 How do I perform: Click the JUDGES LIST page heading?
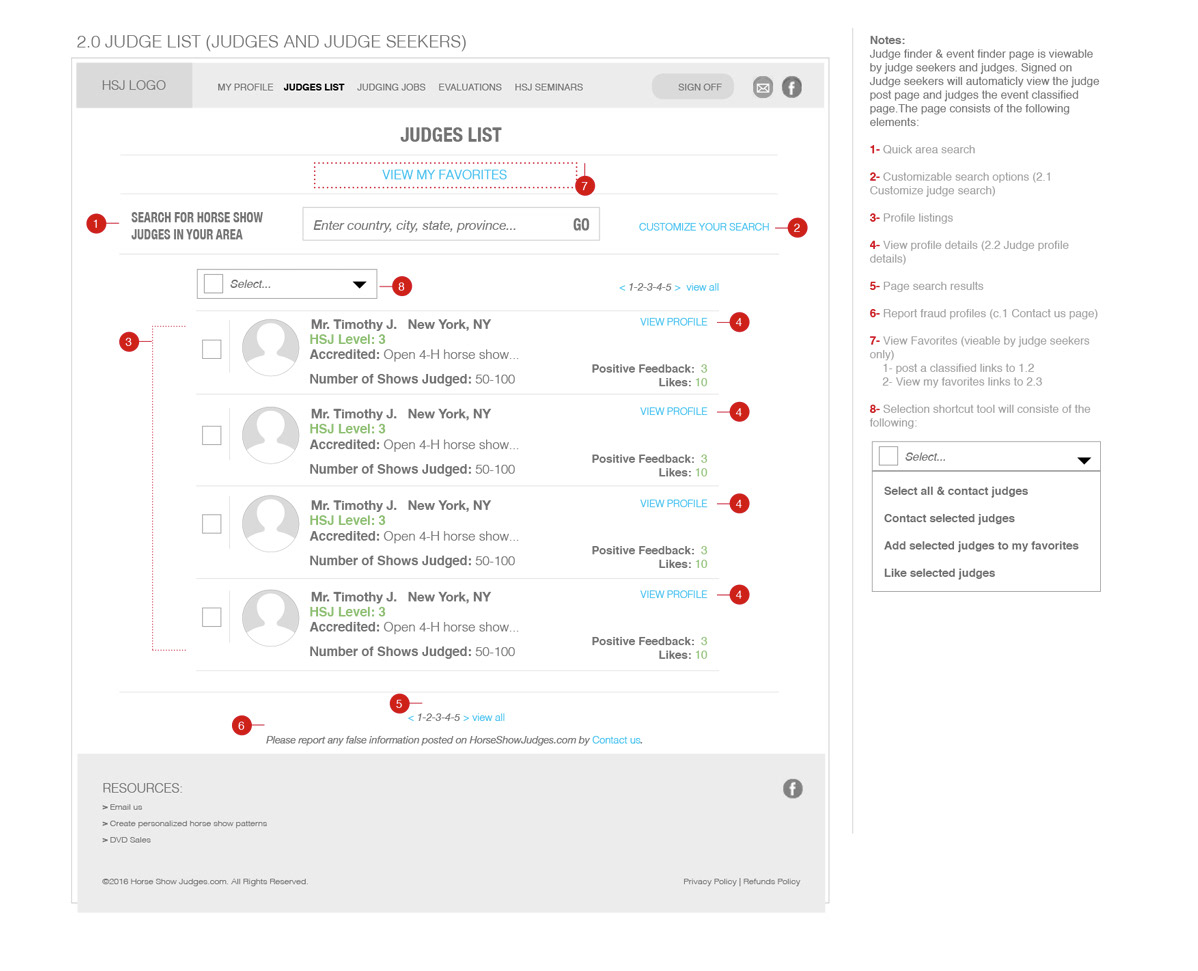coord(451,135)
